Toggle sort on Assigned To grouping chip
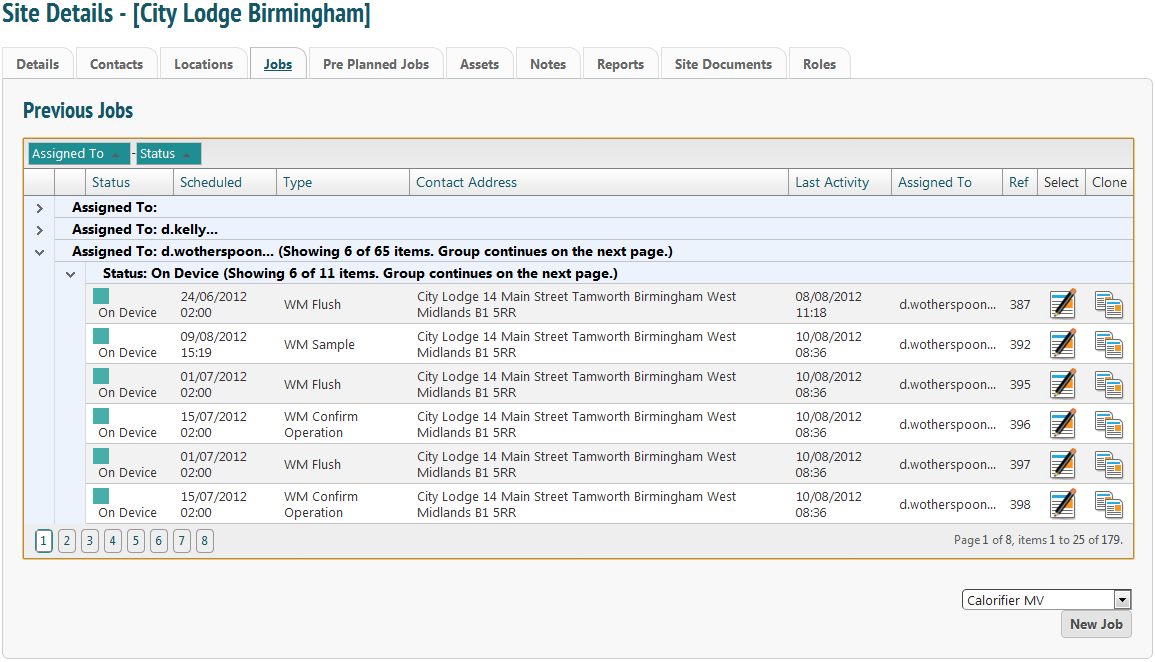 [79, 153]
